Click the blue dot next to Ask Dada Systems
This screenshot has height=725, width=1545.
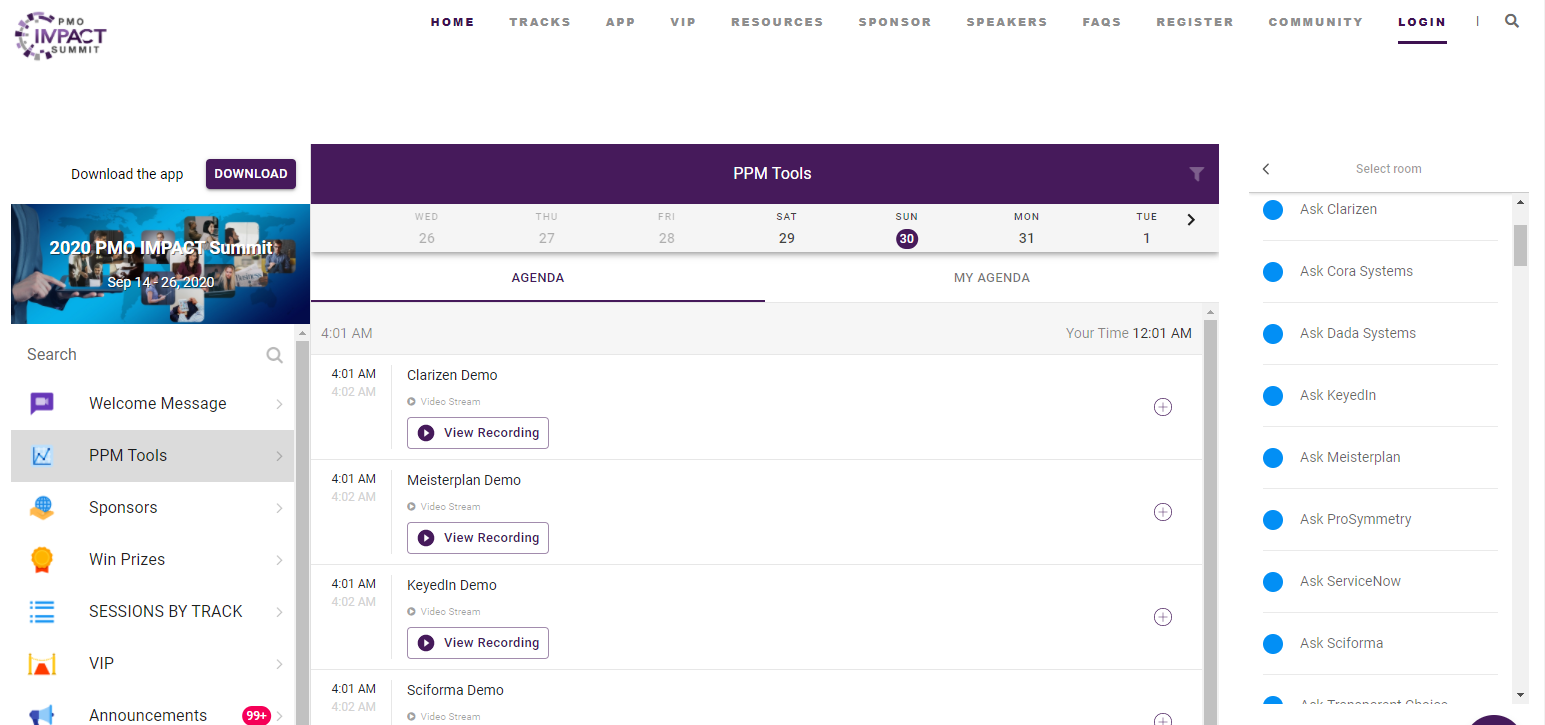(x=1273, y=334)
